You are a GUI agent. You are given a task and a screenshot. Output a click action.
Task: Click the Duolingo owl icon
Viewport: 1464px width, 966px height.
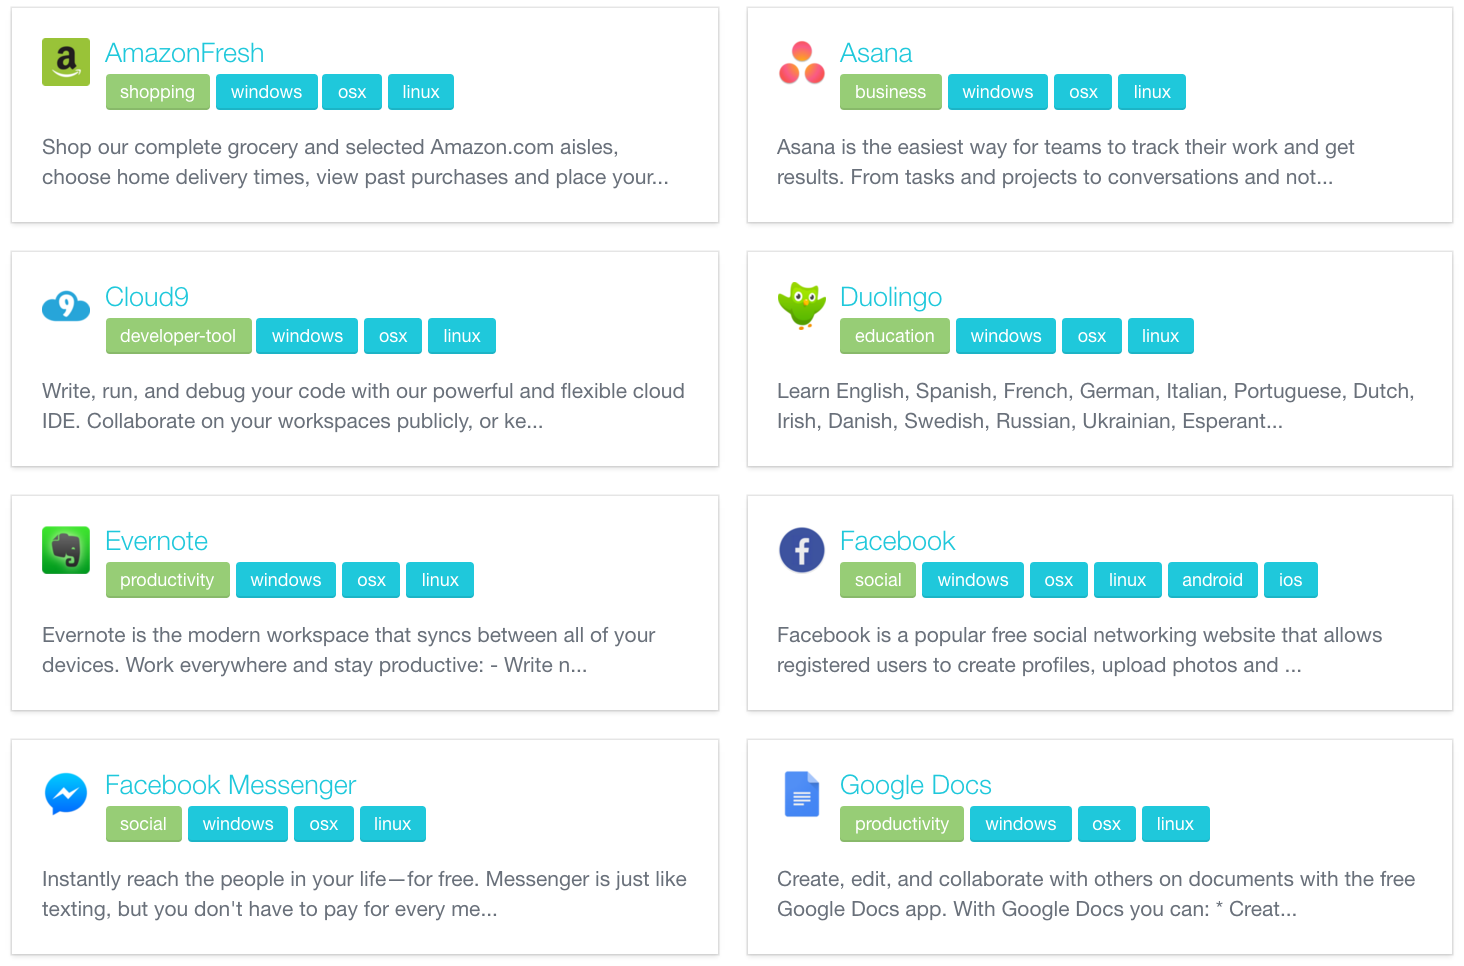pos(801,305)
